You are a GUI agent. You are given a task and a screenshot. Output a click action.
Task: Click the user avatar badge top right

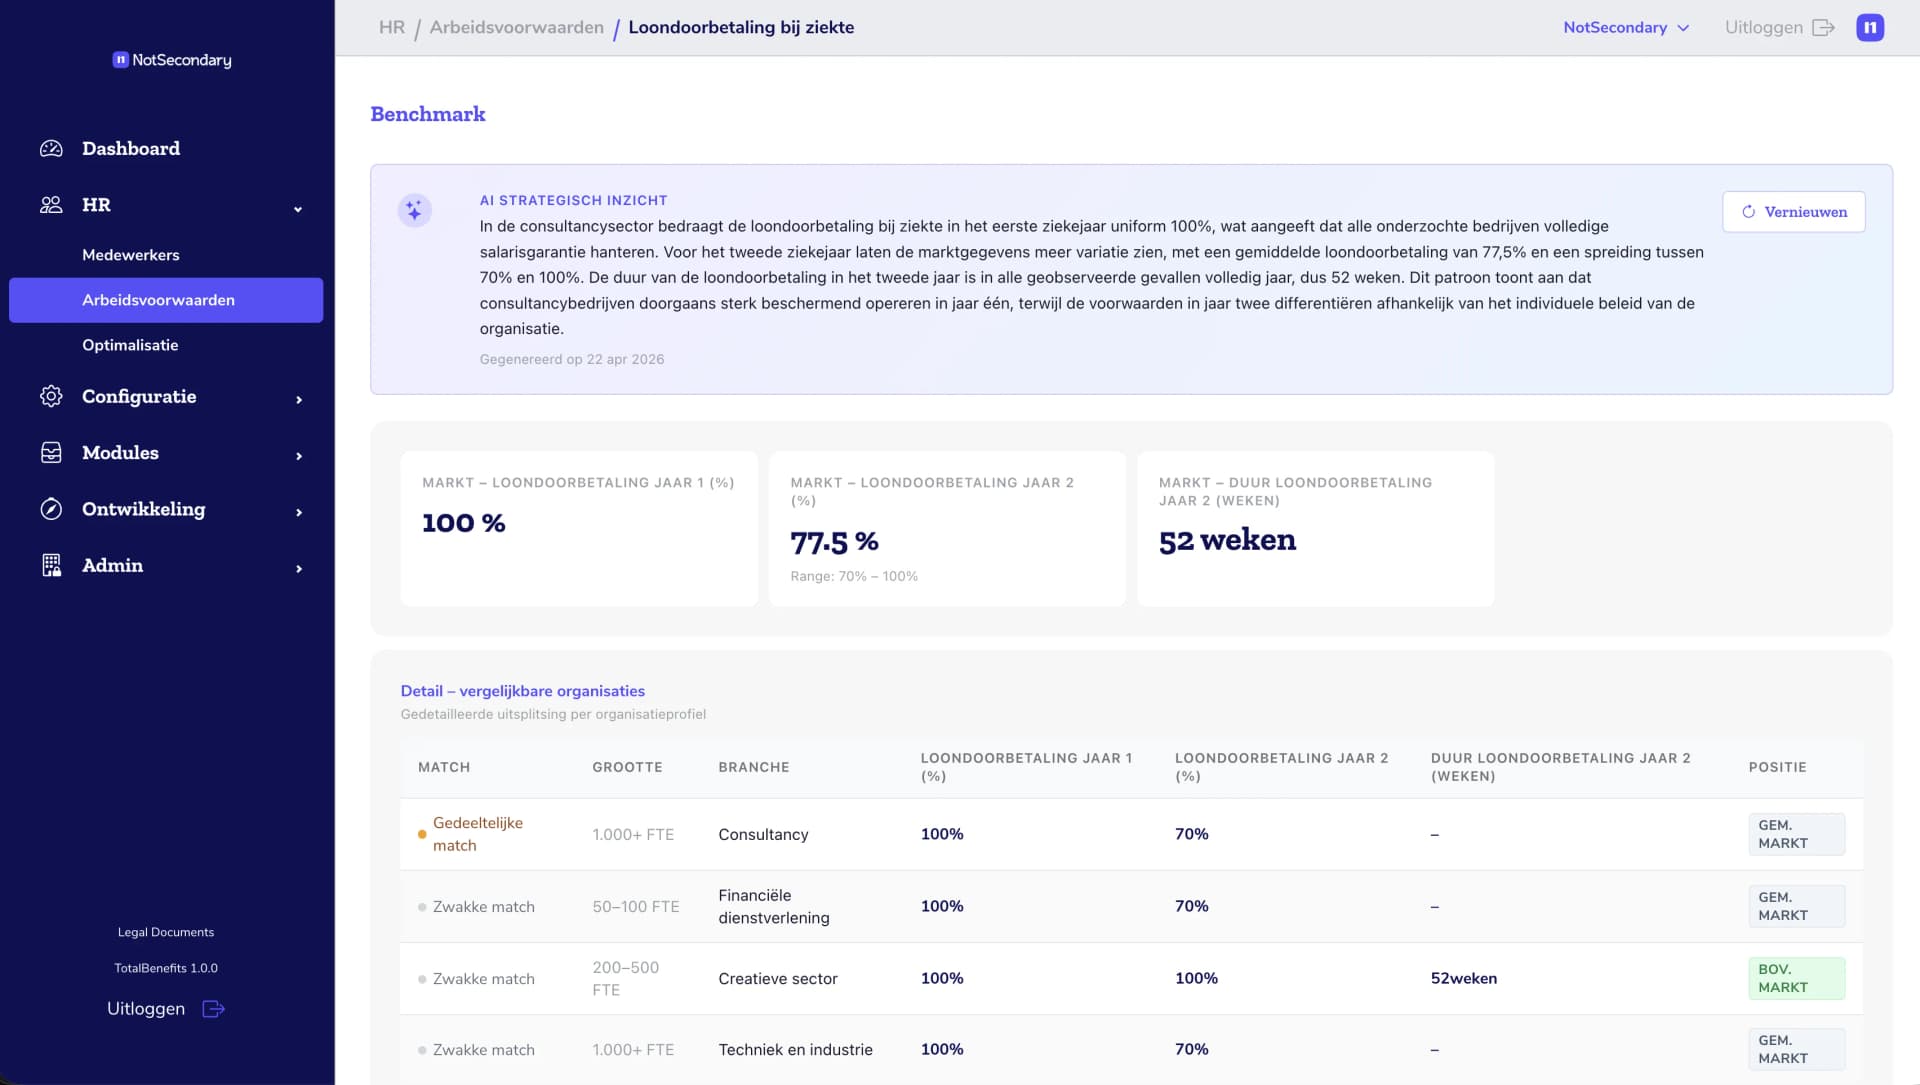[x=1870, y=27]
